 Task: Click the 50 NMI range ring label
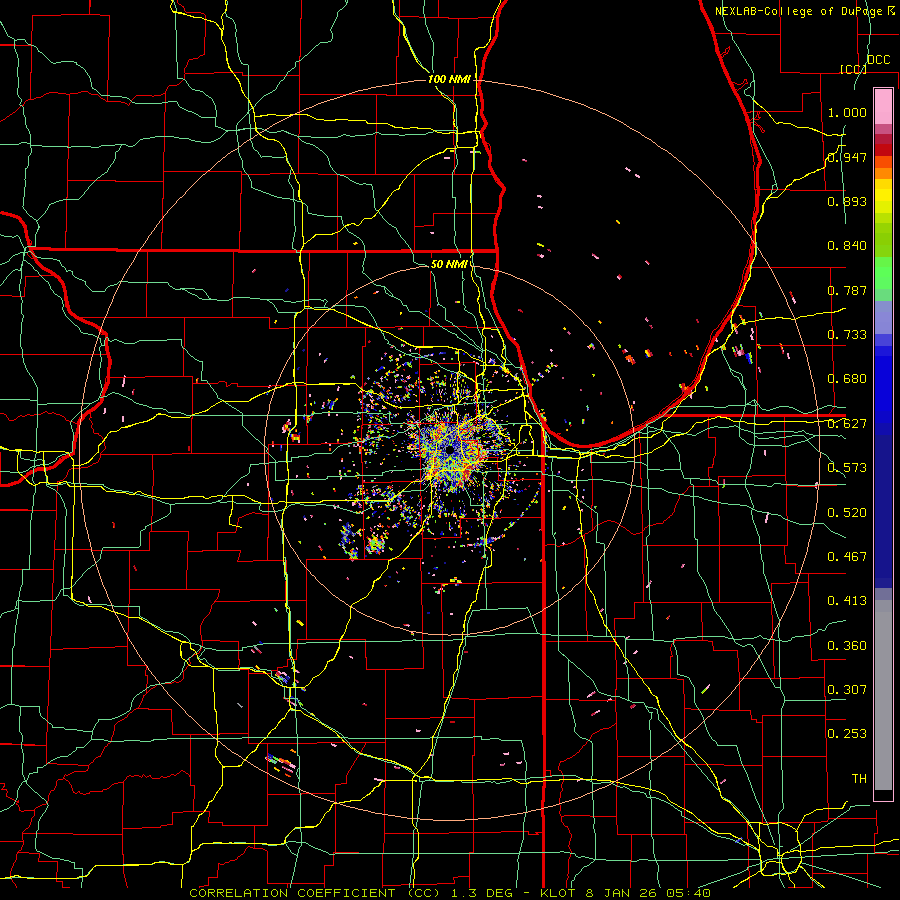coord(449,264)
